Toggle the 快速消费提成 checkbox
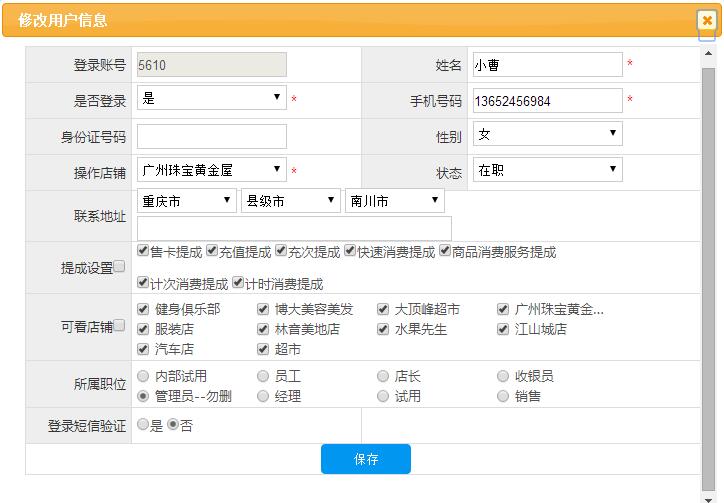Image resolution: width=724 pixels, height=503 pixels. point(349,251)
